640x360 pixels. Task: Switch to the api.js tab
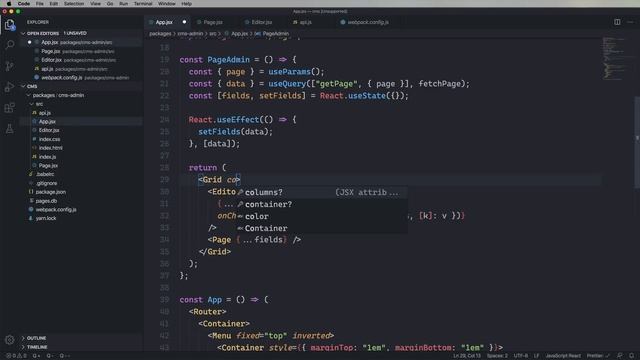click(305, 22)
